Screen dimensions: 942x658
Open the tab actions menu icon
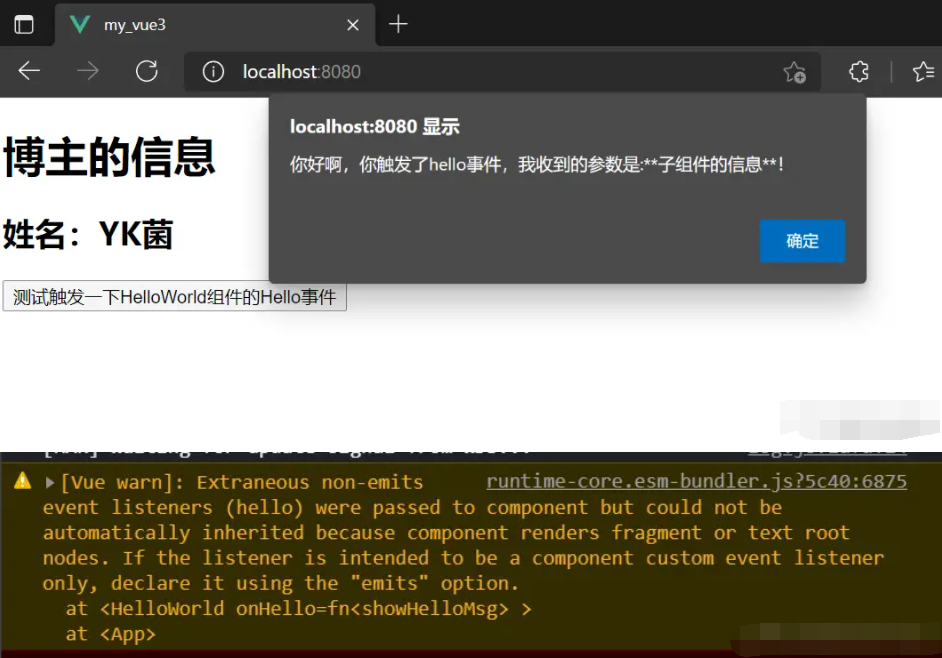click(23, 25)
